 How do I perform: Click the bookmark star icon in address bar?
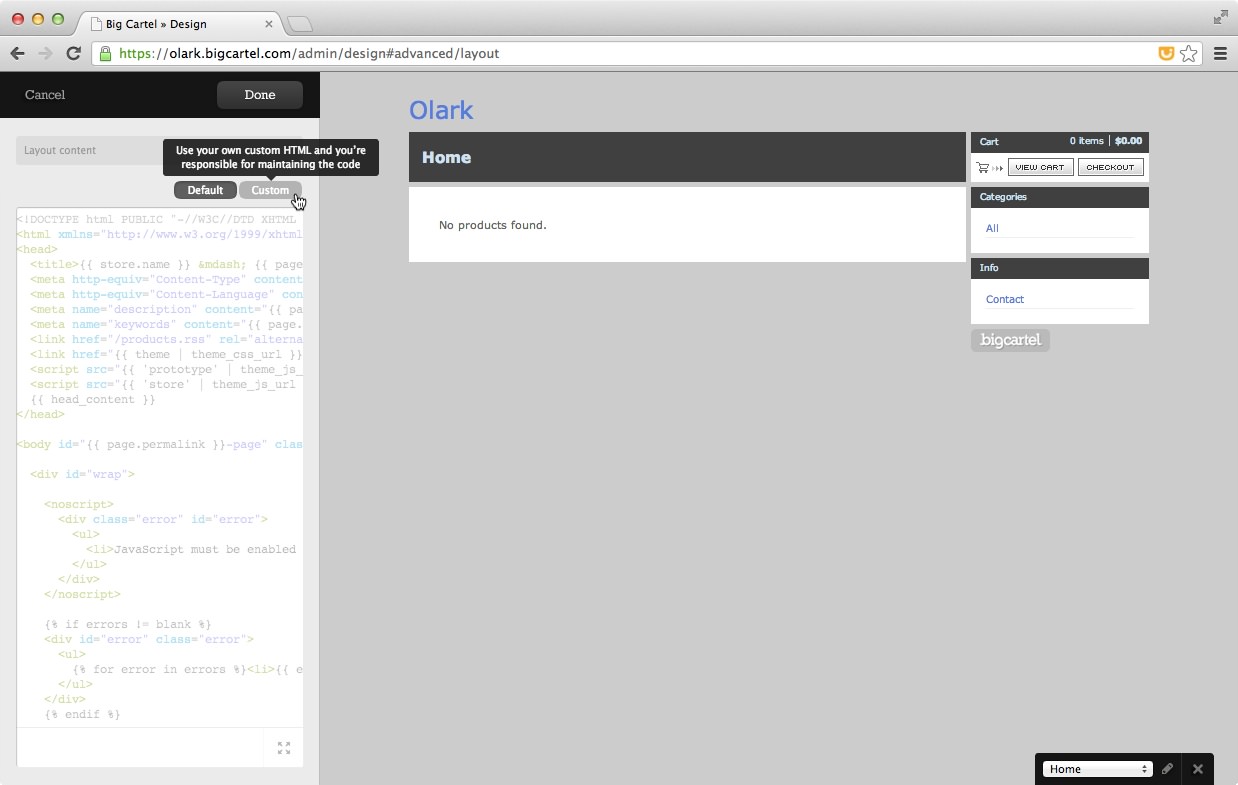tap(1188, 54)
